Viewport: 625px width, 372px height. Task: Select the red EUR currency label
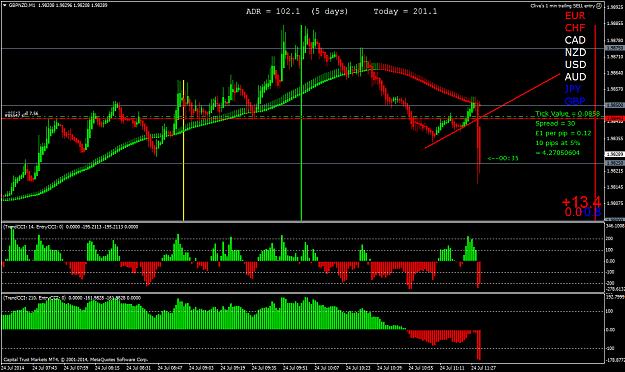pos(575,16)
